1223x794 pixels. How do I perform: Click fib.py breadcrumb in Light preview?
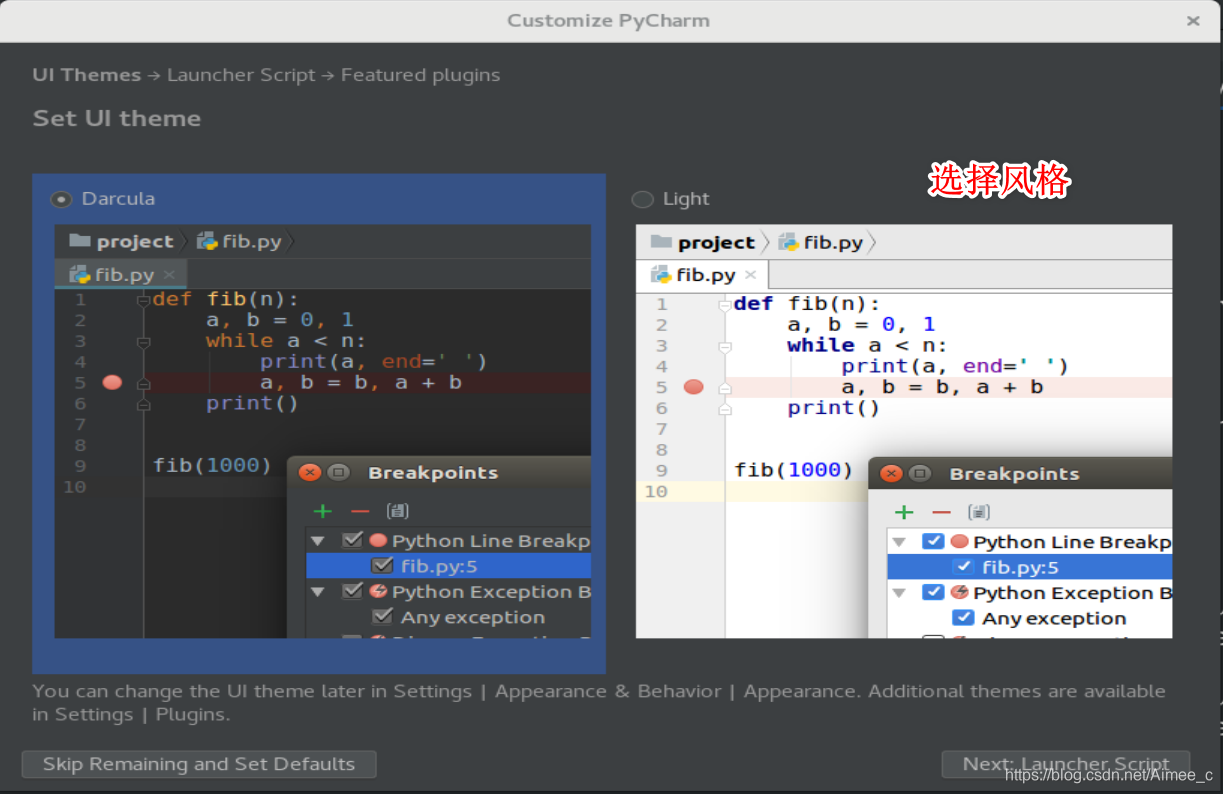point(821,242)
